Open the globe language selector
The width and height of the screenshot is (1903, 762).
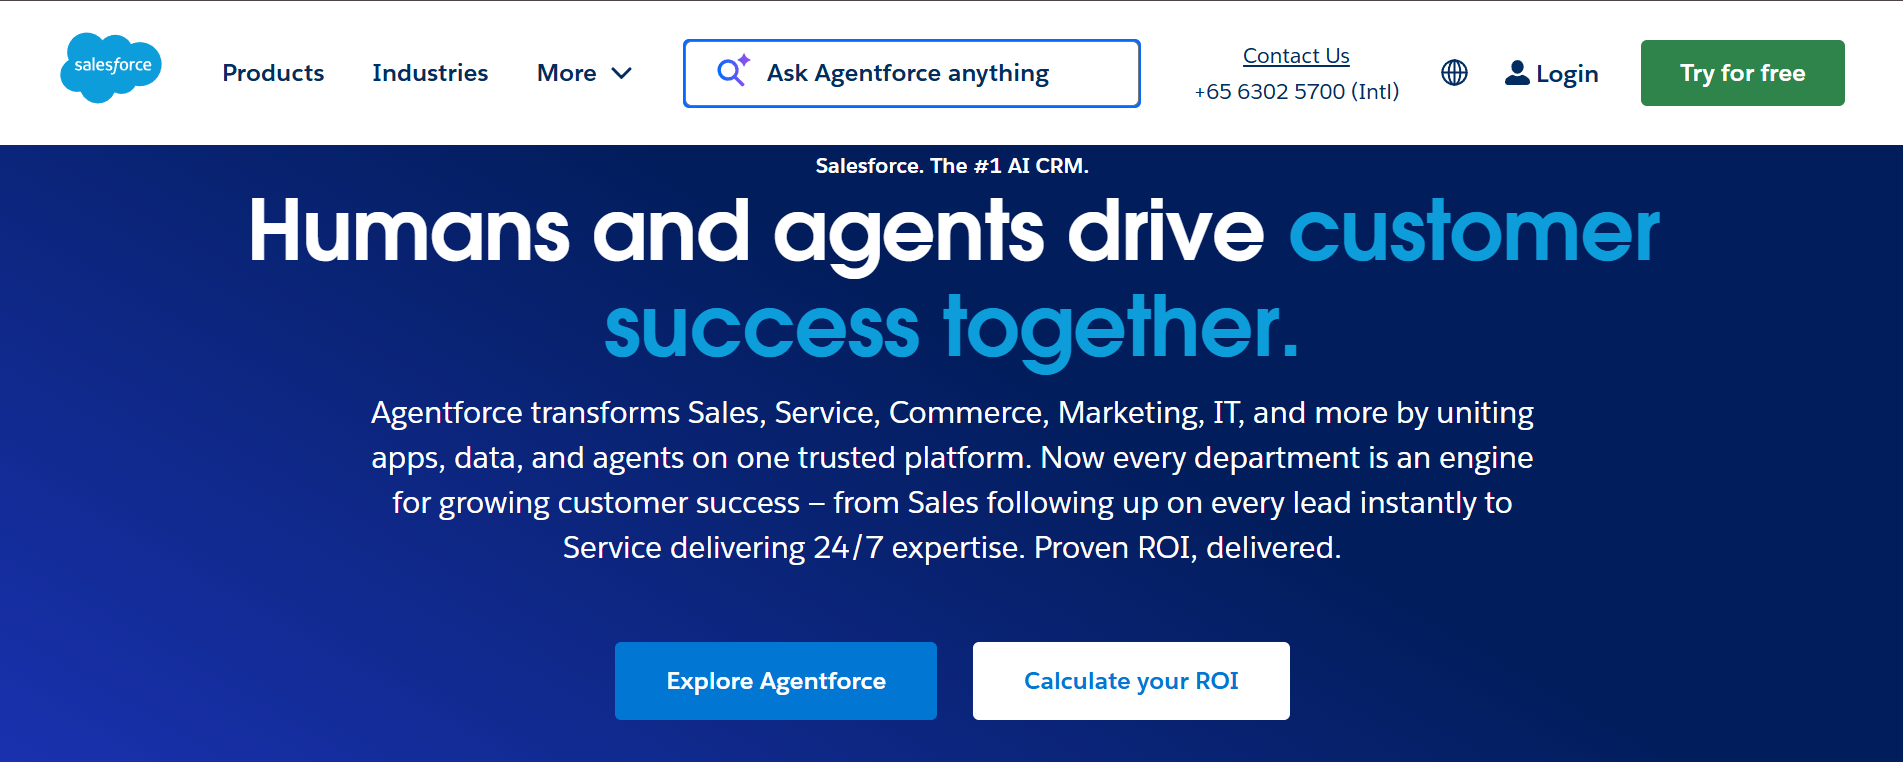click(x=1454, y=72)
